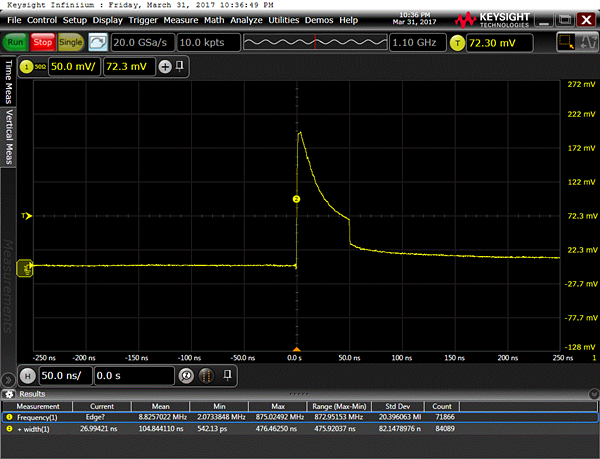Open the Demos menu
Viewport: 600px width, 459px height.
319,20
